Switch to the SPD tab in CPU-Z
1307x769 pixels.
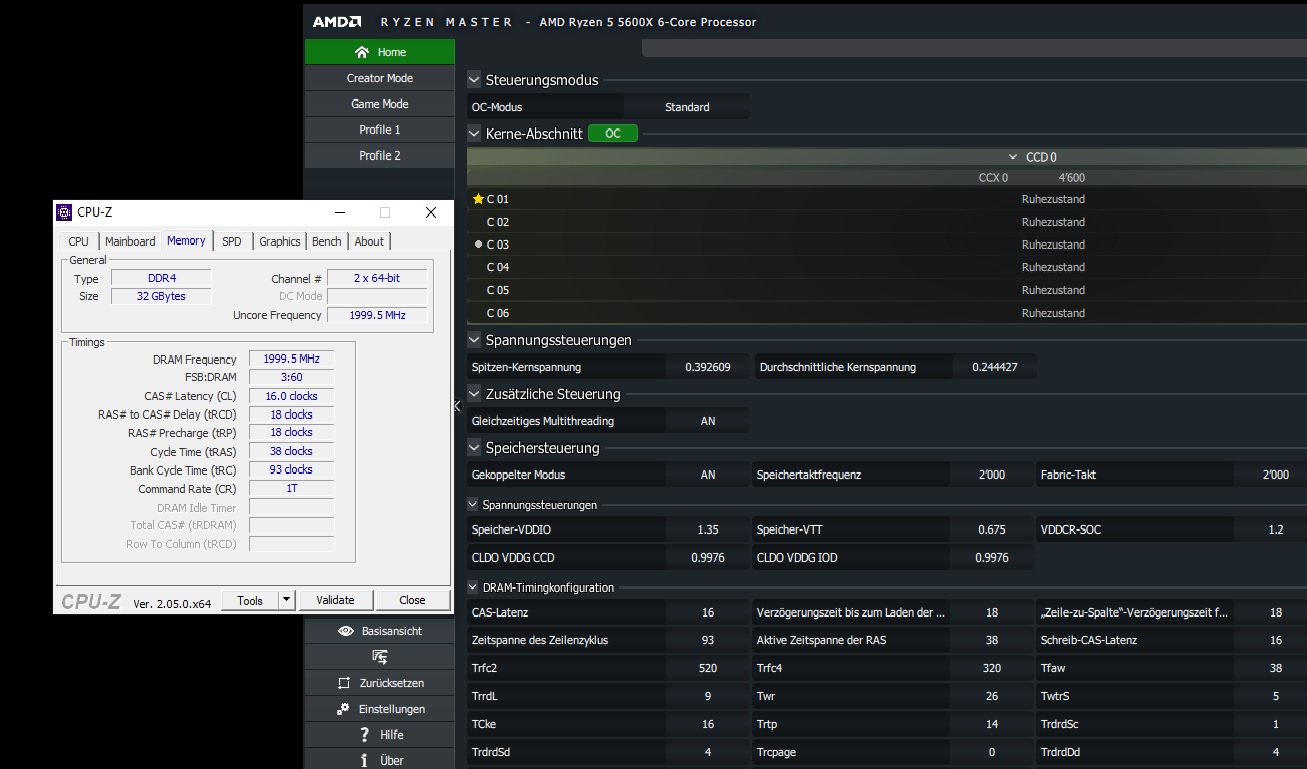point(232,241)
